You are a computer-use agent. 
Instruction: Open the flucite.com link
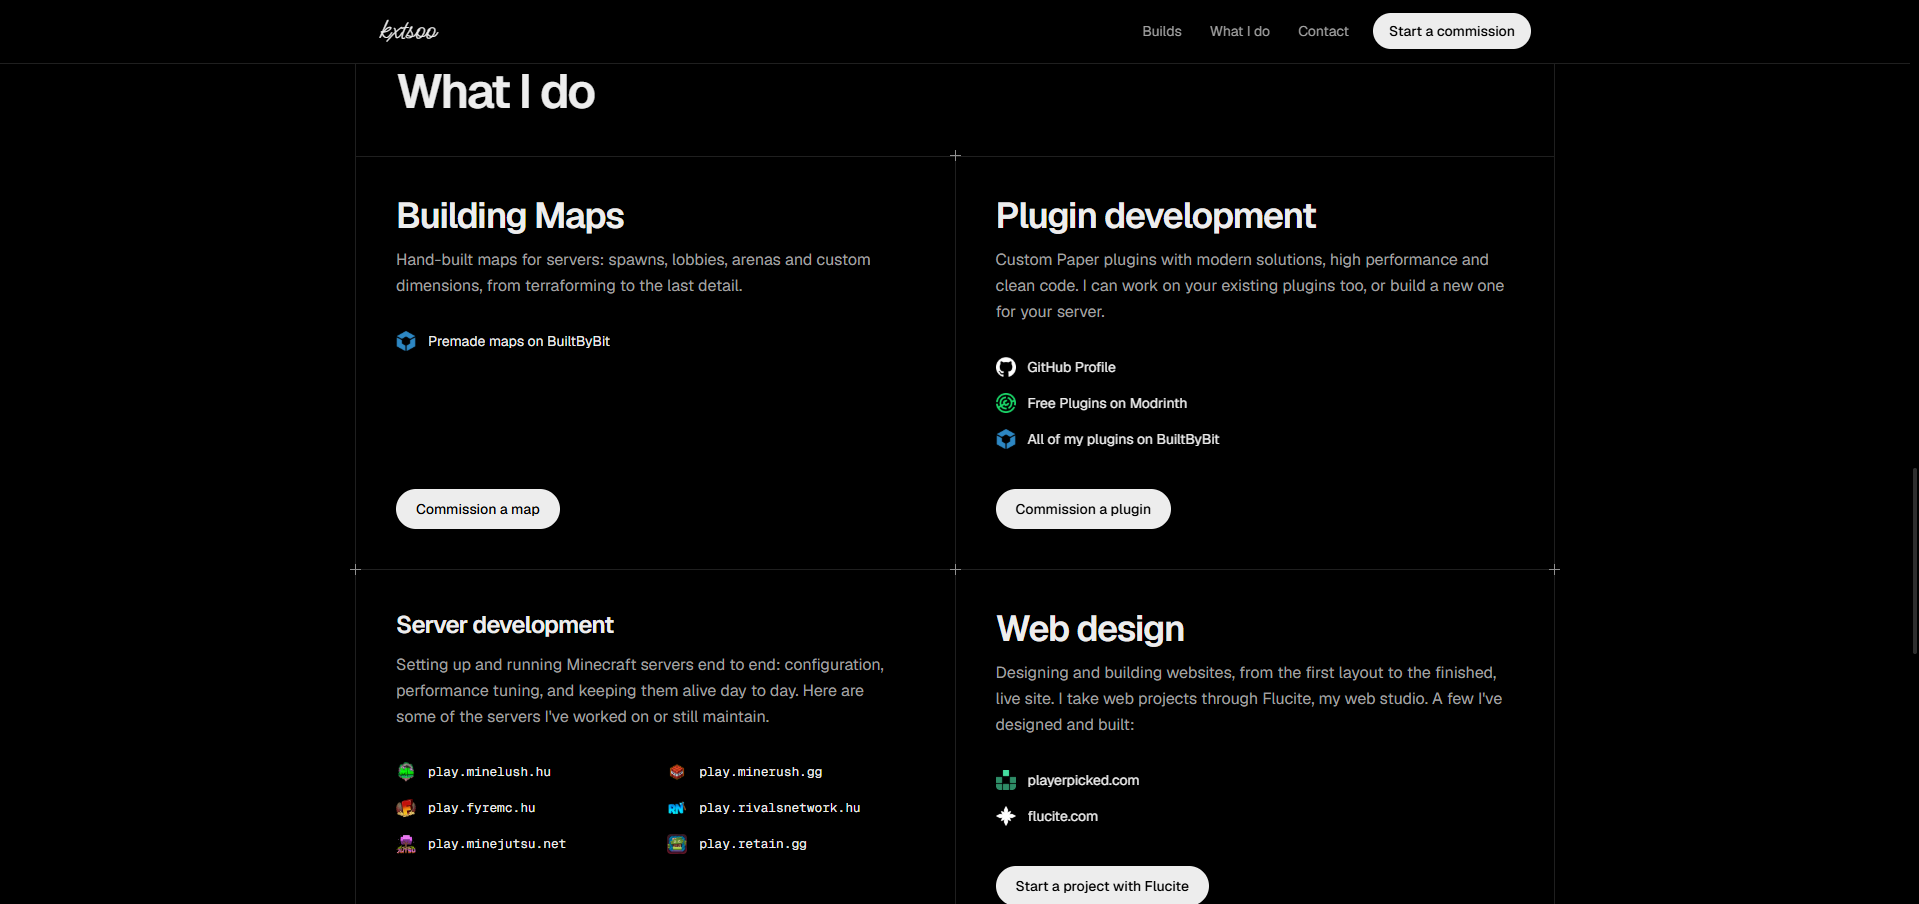click(x=1062, y=816)
